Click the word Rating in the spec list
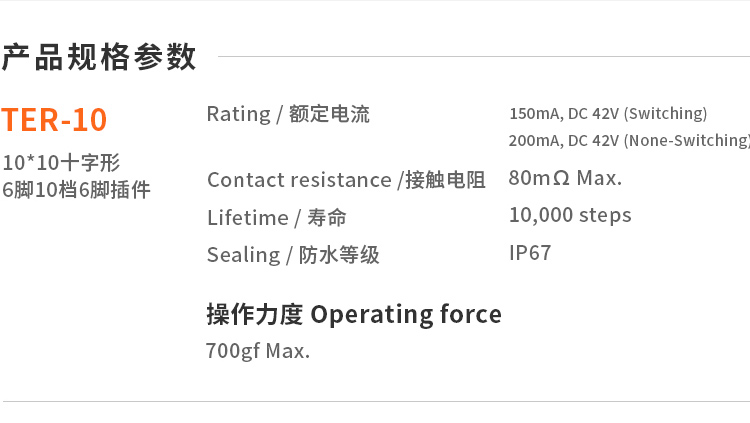 pos(238,114)
